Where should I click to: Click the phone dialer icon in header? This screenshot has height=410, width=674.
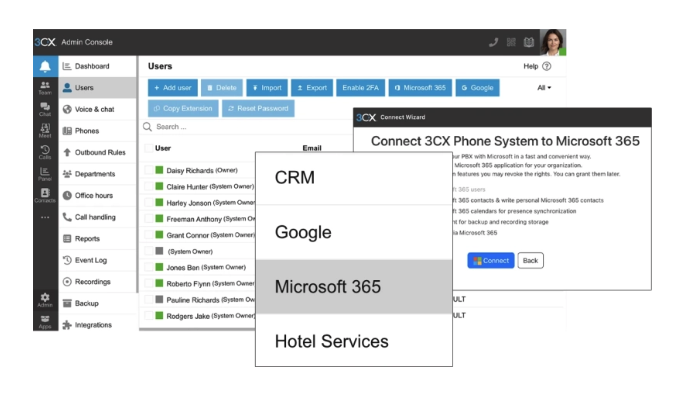pos(493,42)
